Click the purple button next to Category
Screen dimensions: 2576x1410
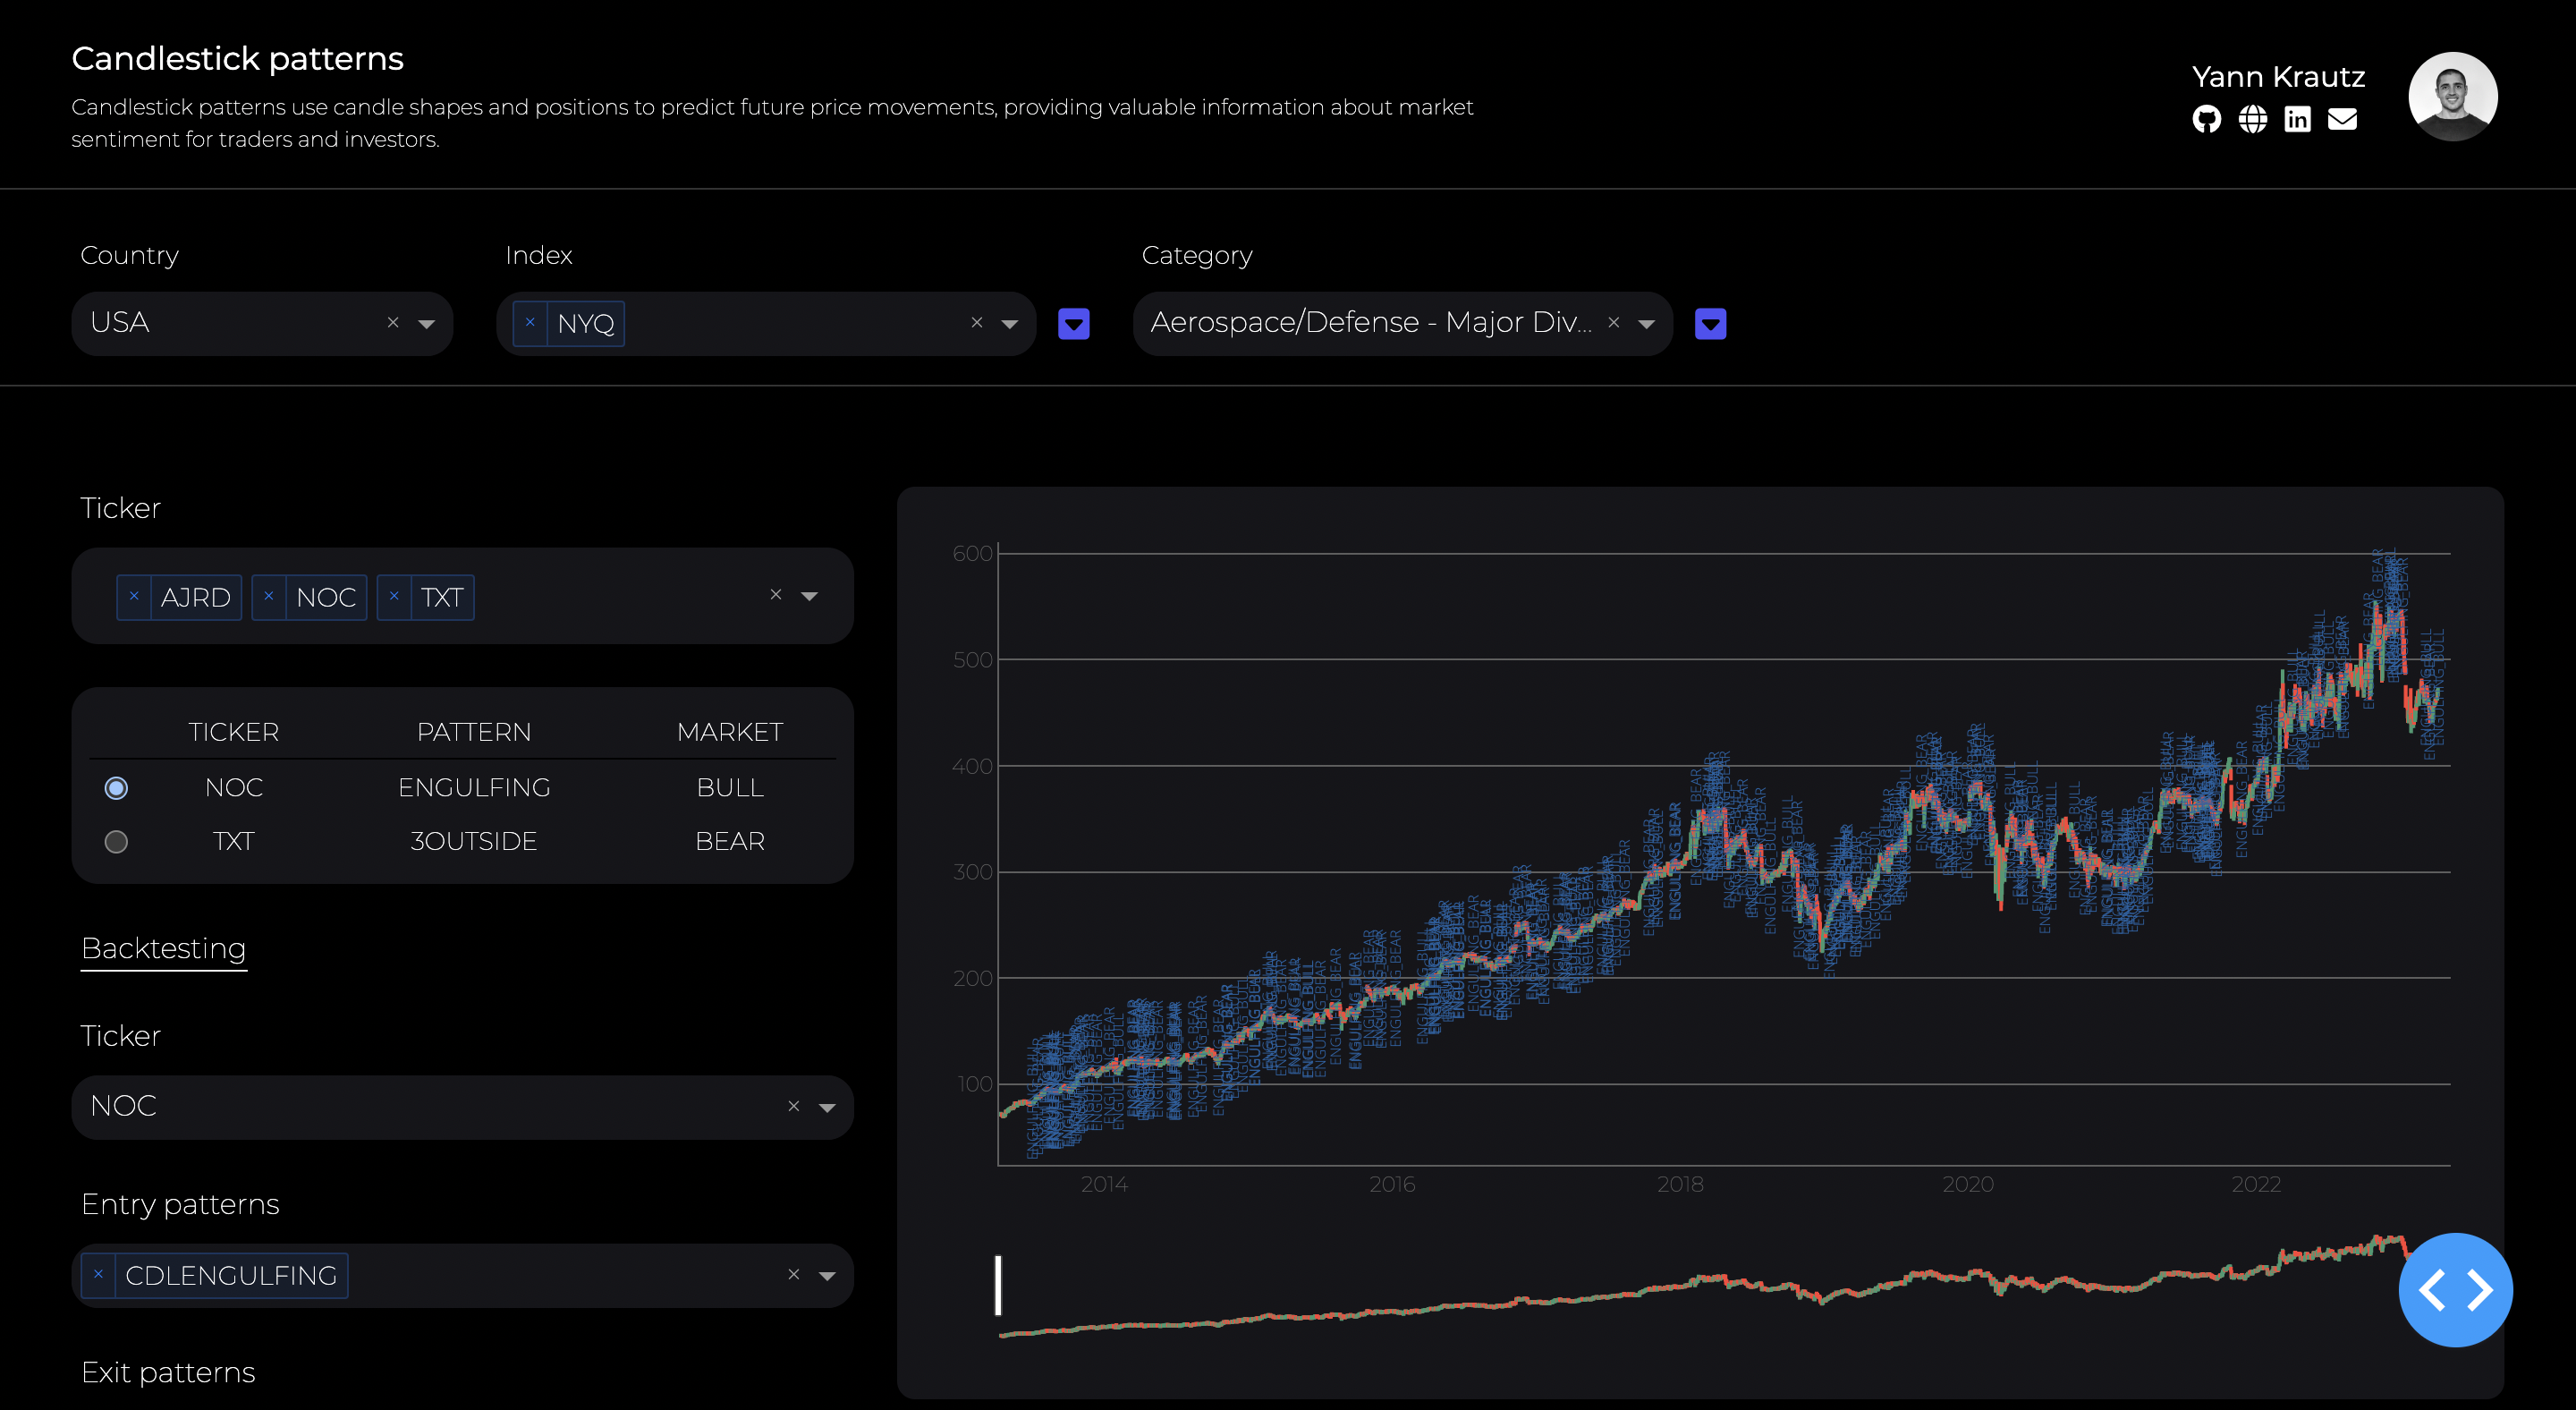(x=1711, y=324)
